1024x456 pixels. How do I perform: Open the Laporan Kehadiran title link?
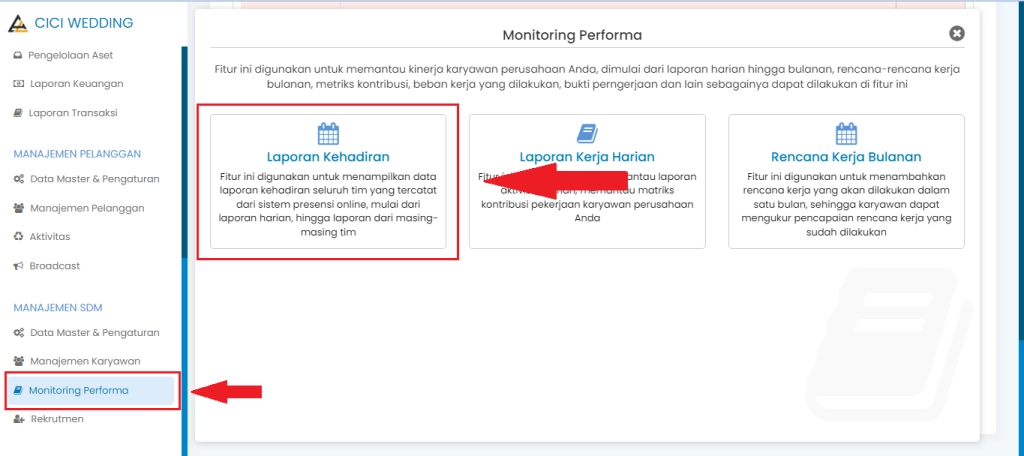tap(328, 157)
